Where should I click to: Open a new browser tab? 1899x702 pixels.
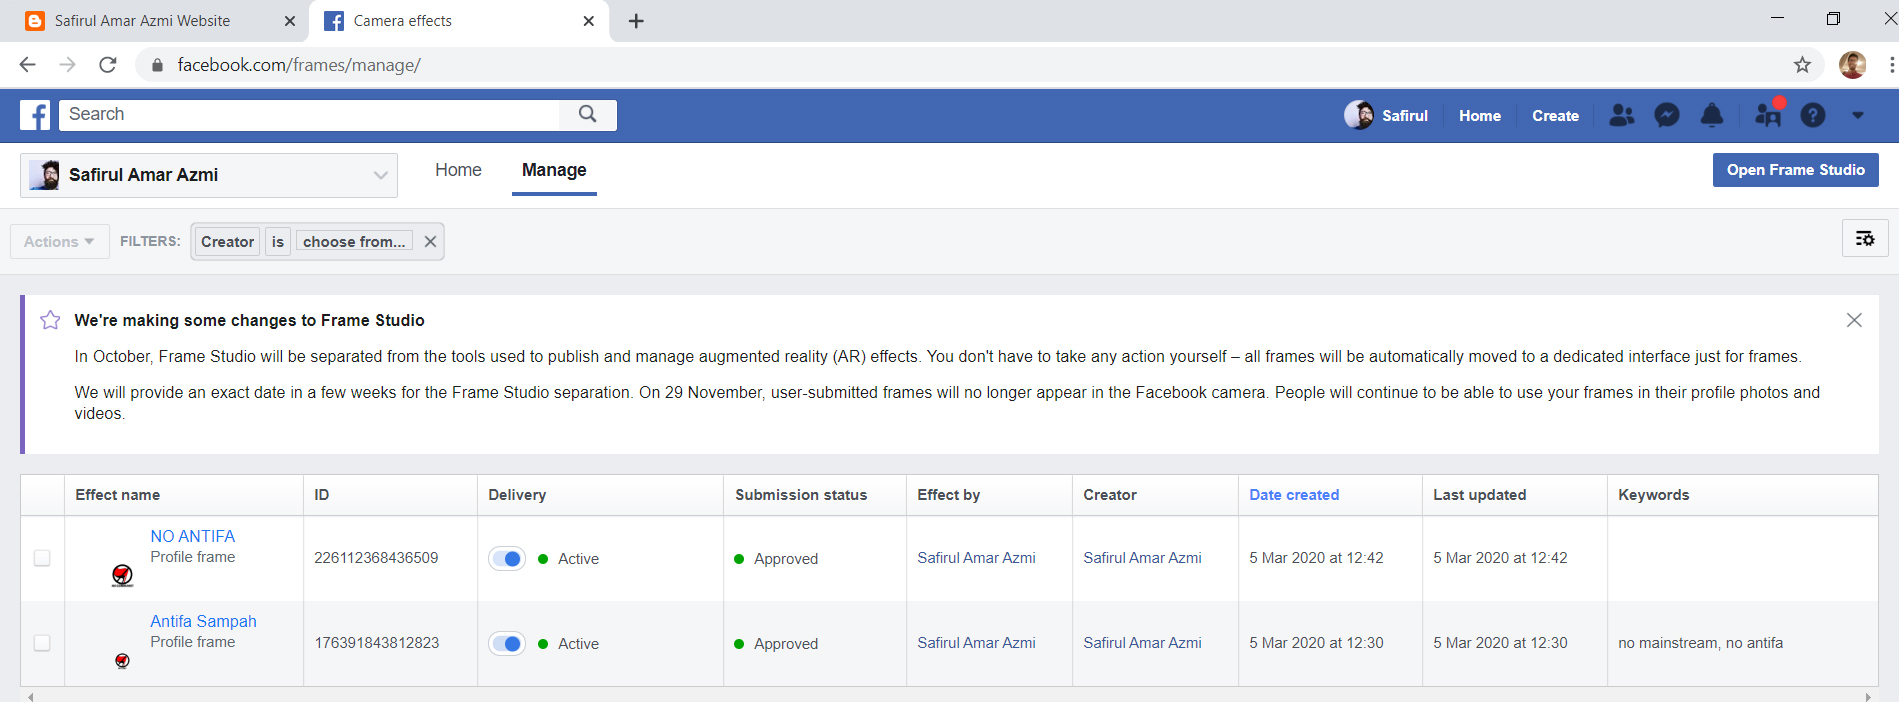click(636, 21)
